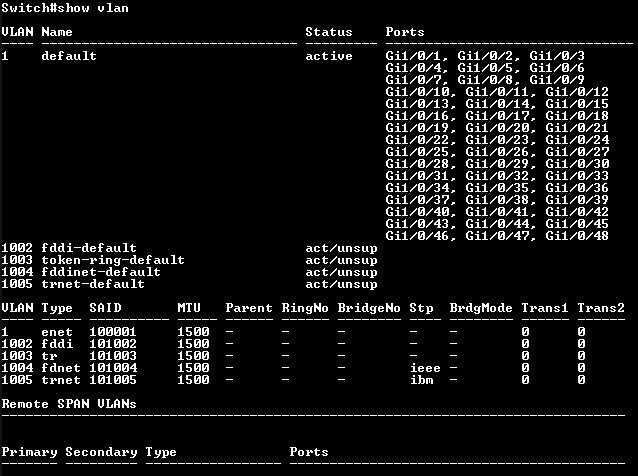Click port Gi1/0/37
The width and height of the screenshot is (638, 476).
[419, 200]
